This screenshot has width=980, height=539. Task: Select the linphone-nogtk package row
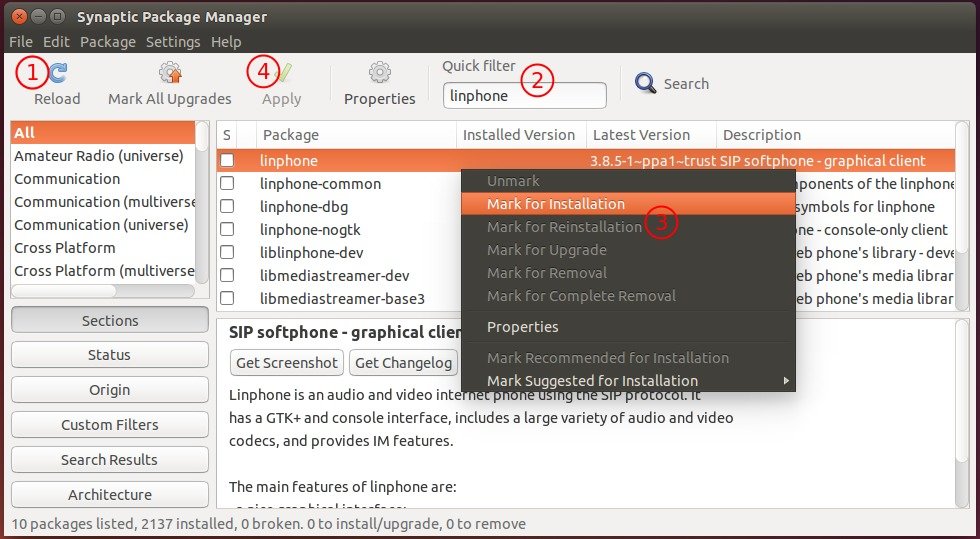coord(339,230)
